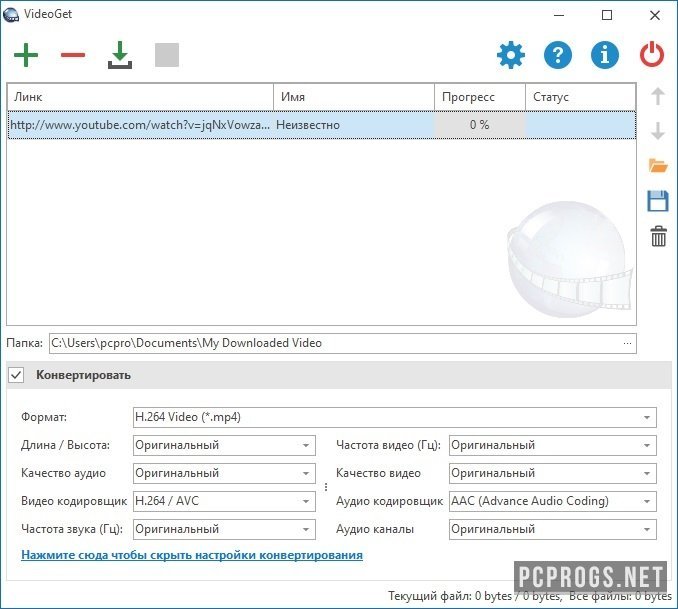Screen dimensions: 678x609
Task: Open the Качество аудио dropdown
Action: click(x=224, y=473)
